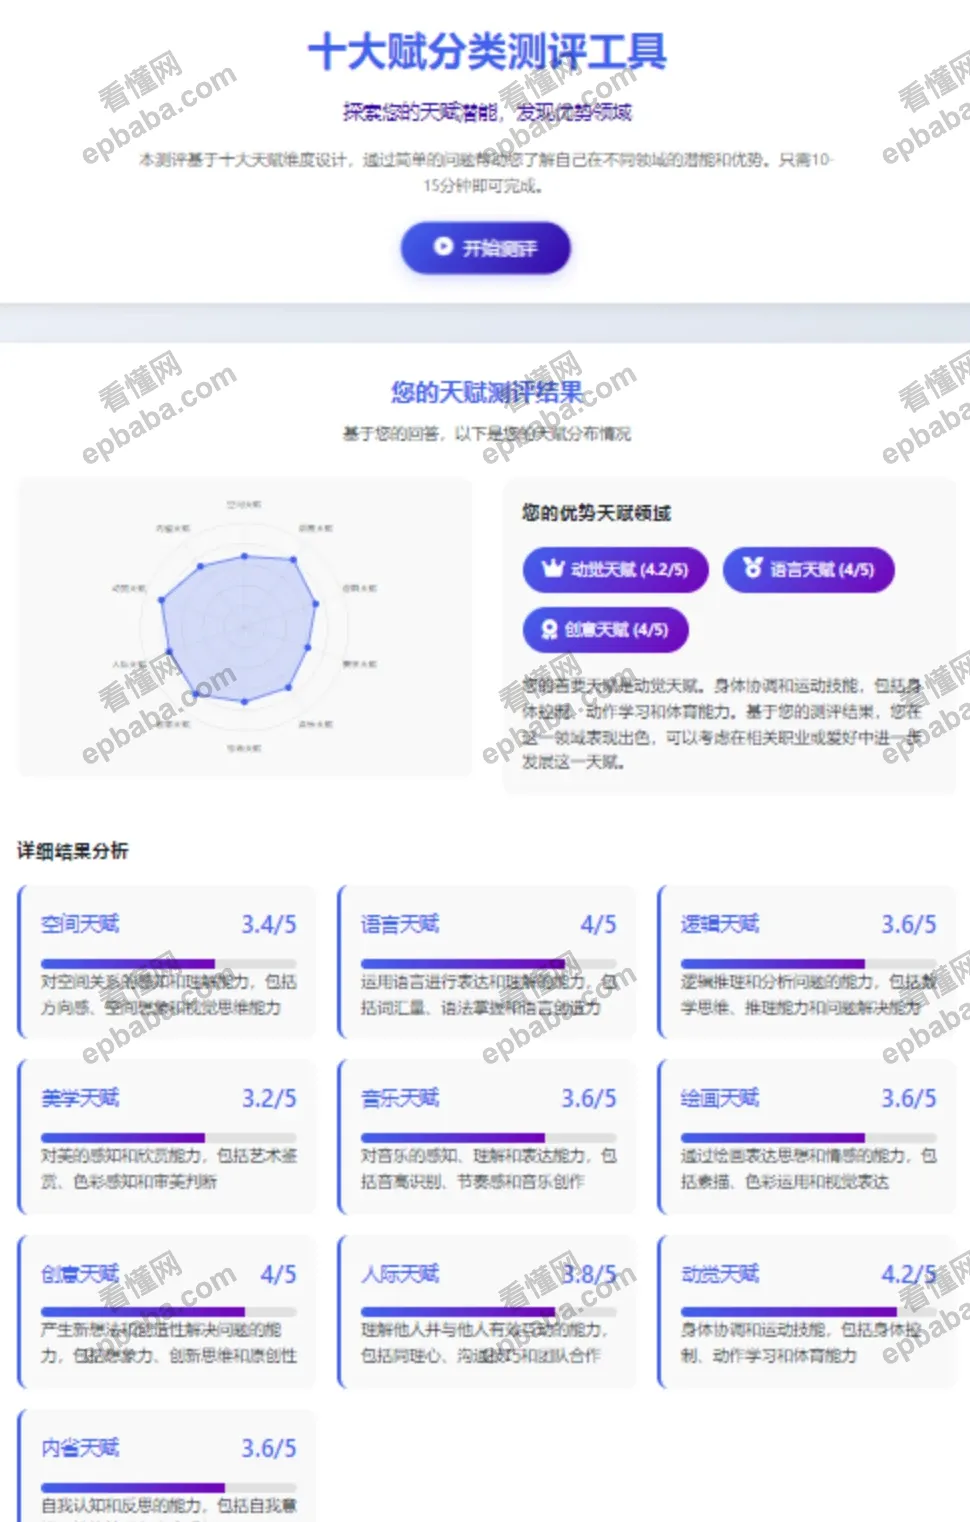Click the 绘画天赋 card title
Image resolution: width=970 pixels, height=1522 pixels.
tap(721, 1098)
